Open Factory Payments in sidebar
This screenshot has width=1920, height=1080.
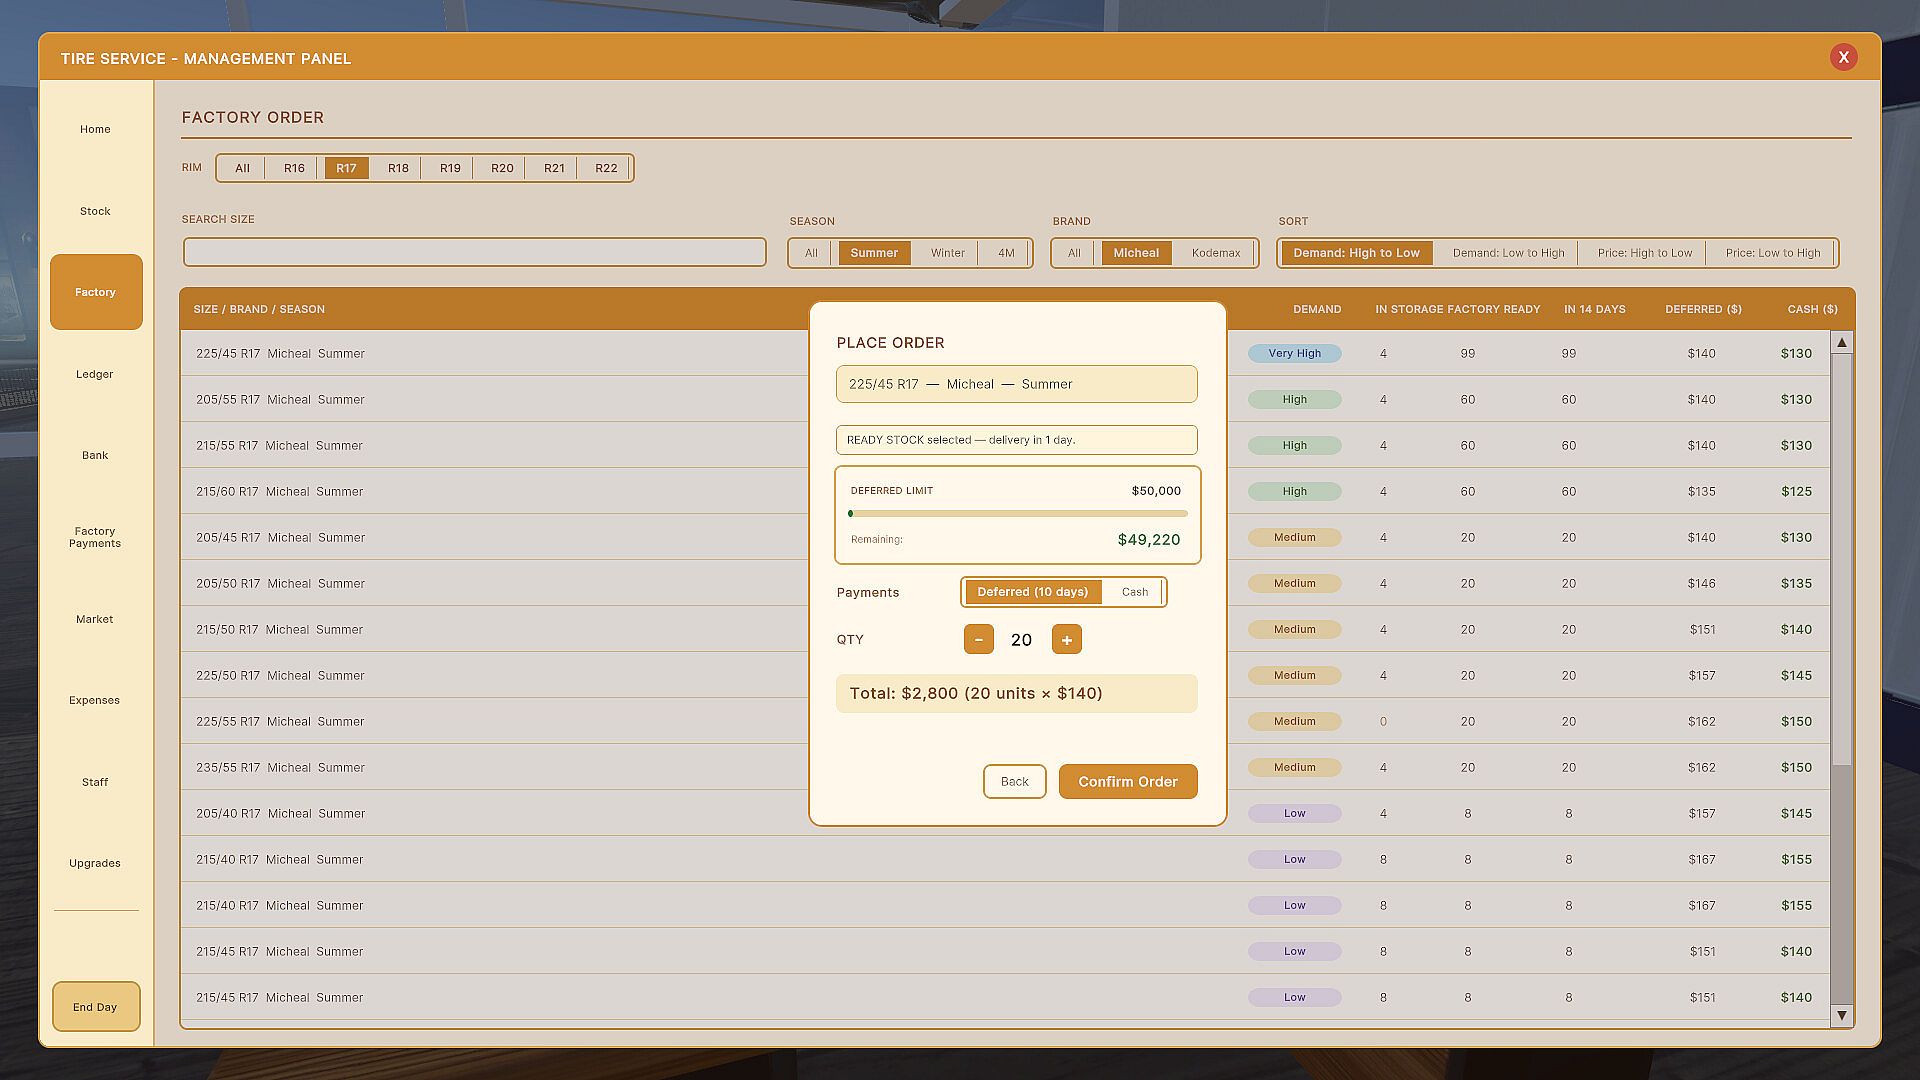click(95, 537)
